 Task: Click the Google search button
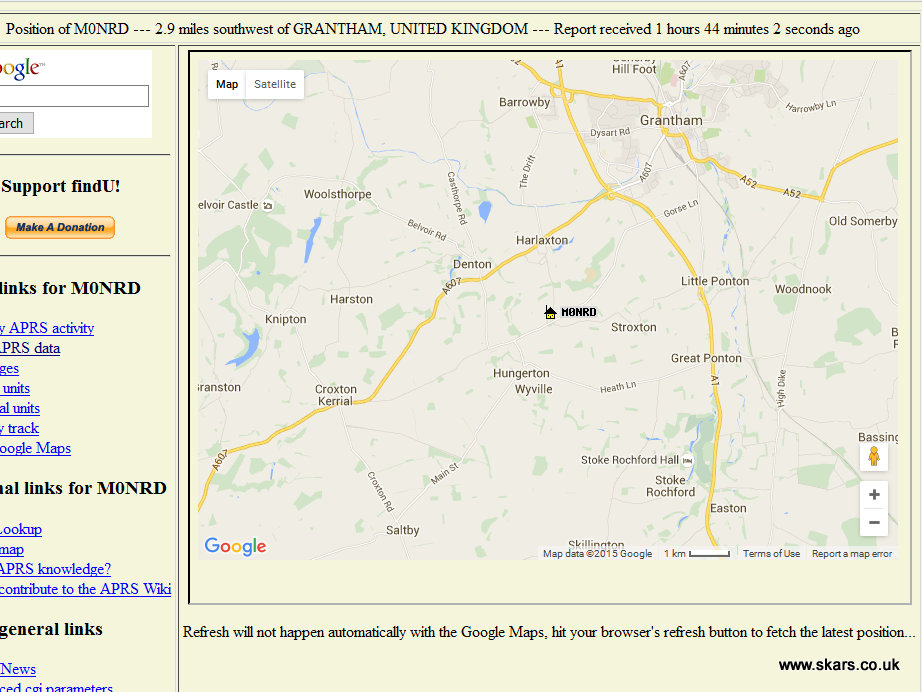tap(16, 123)
